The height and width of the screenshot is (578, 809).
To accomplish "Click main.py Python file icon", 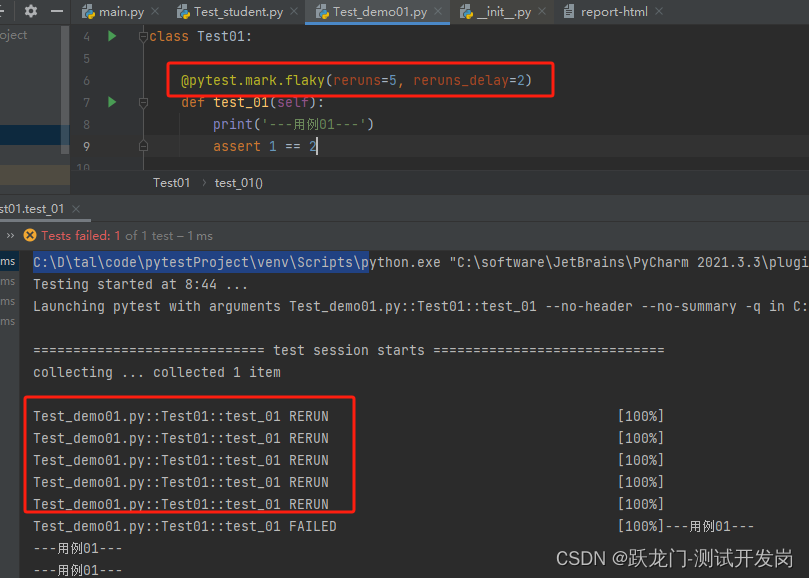I will [x=88, y=12].
